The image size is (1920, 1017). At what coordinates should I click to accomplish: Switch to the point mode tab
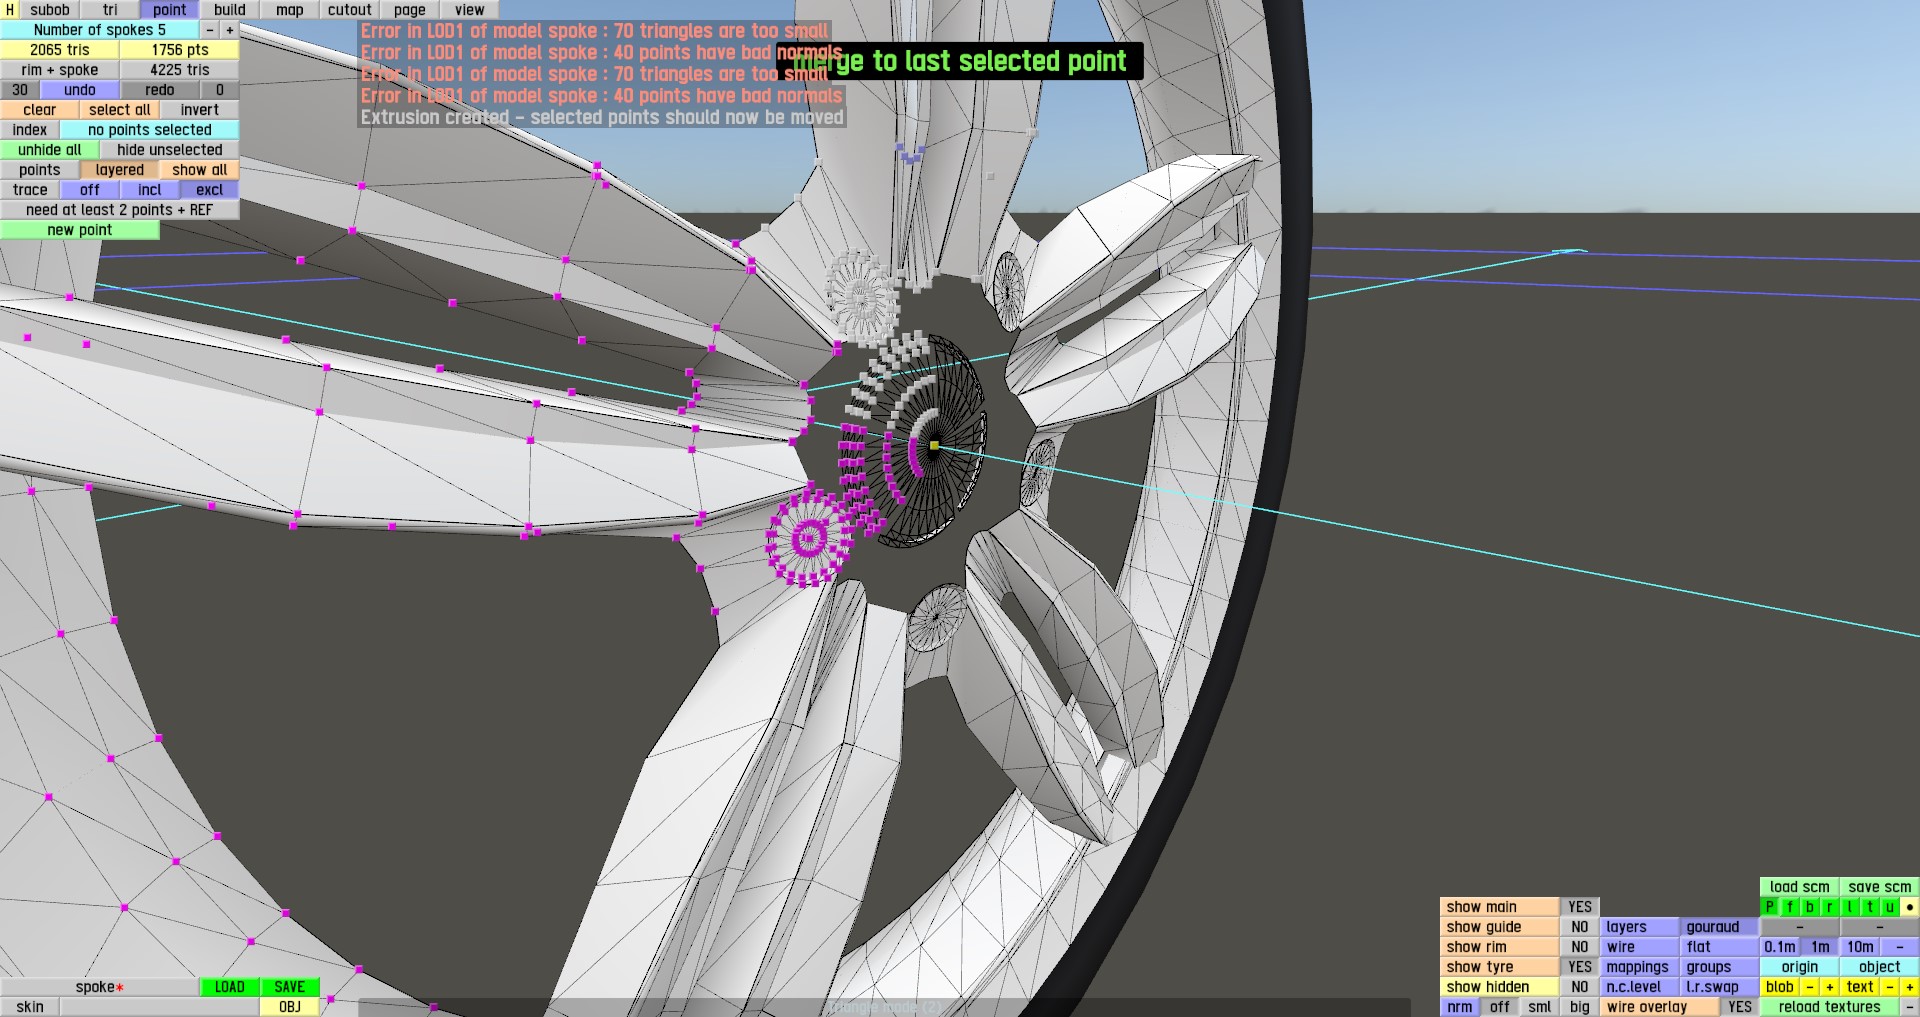(x=170, y=10)
